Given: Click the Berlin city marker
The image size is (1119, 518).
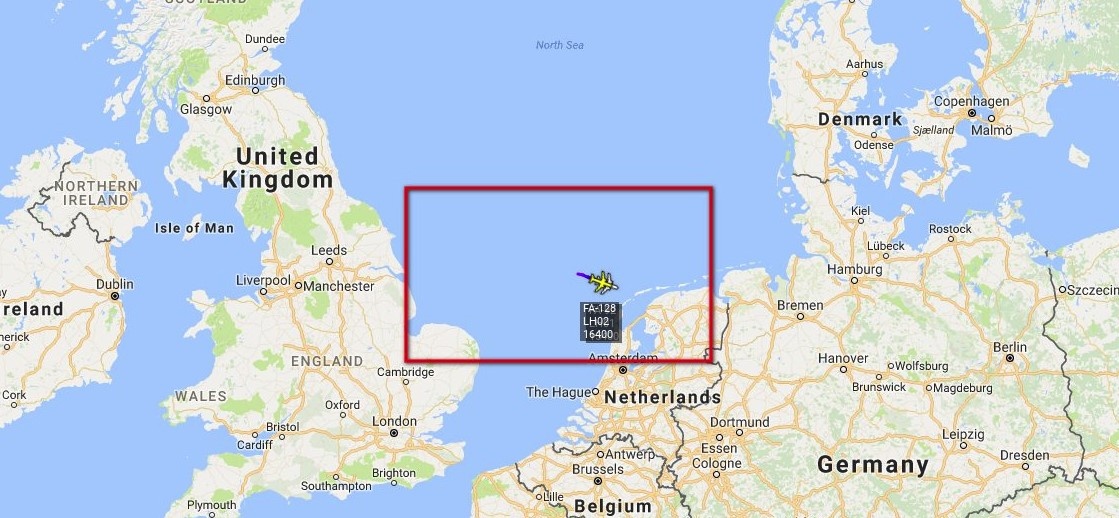Looking at the screenshot, I should (x=1010, y=358).
